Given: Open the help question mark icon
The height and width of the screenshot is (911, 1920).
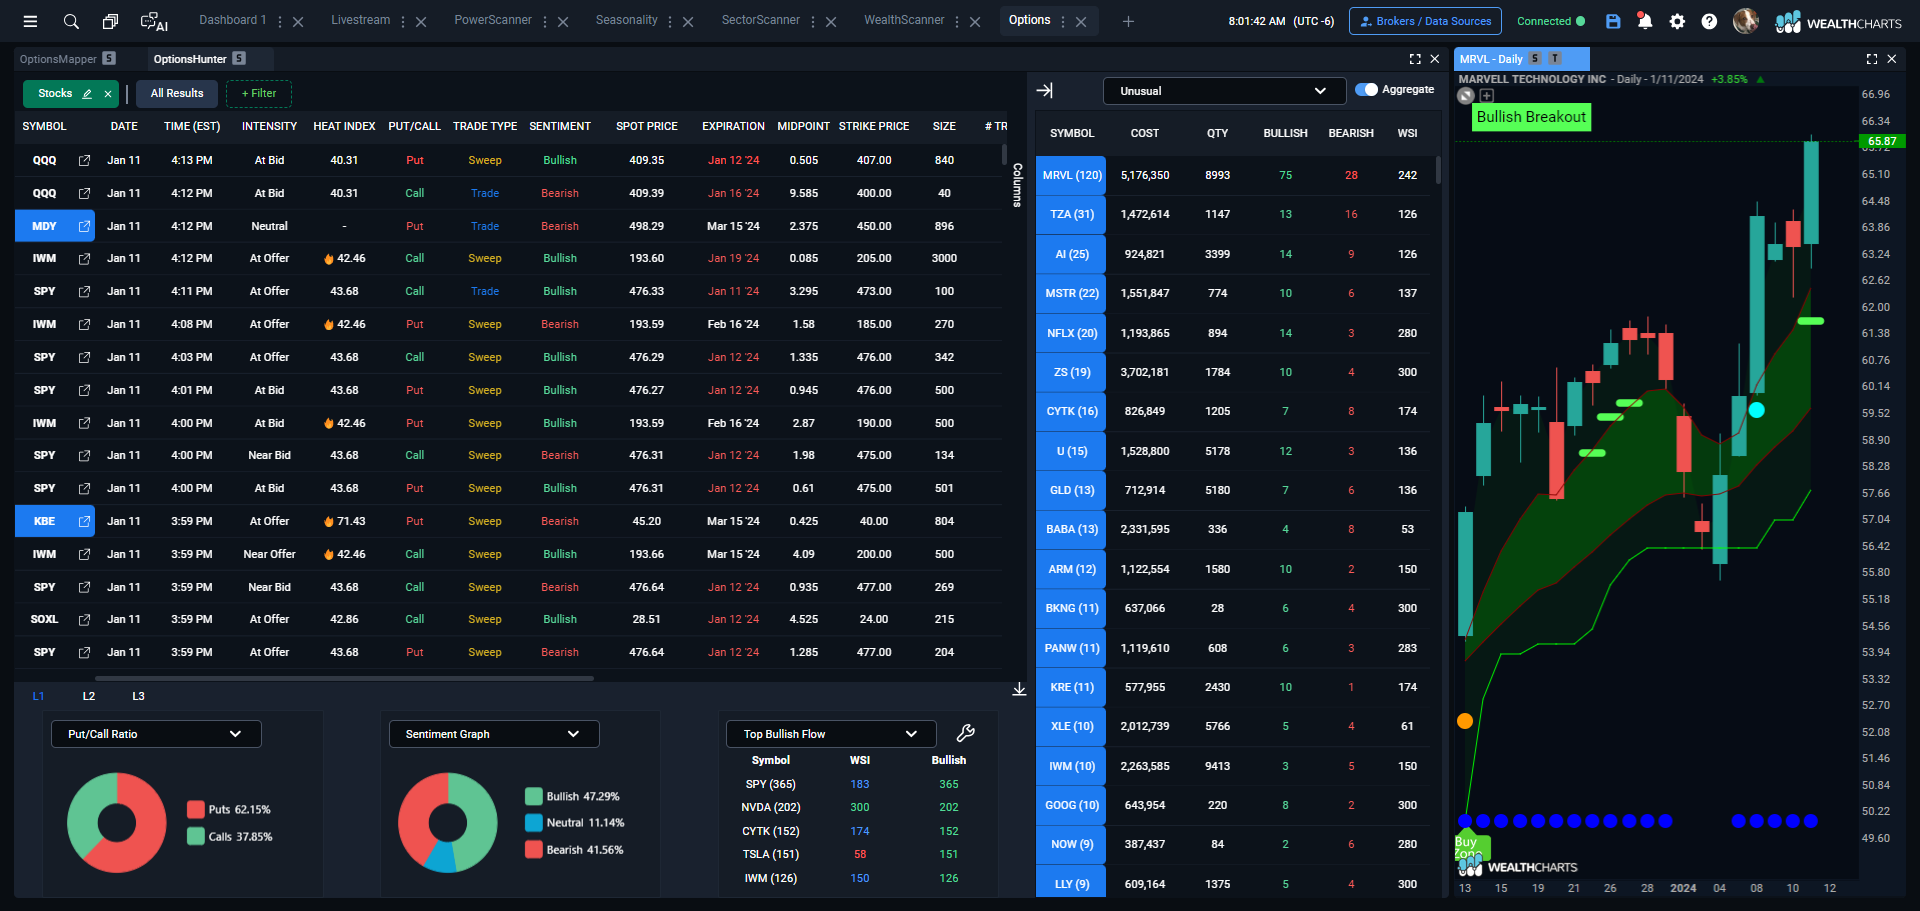Looking at the screenshot, I should (1709, 21).
